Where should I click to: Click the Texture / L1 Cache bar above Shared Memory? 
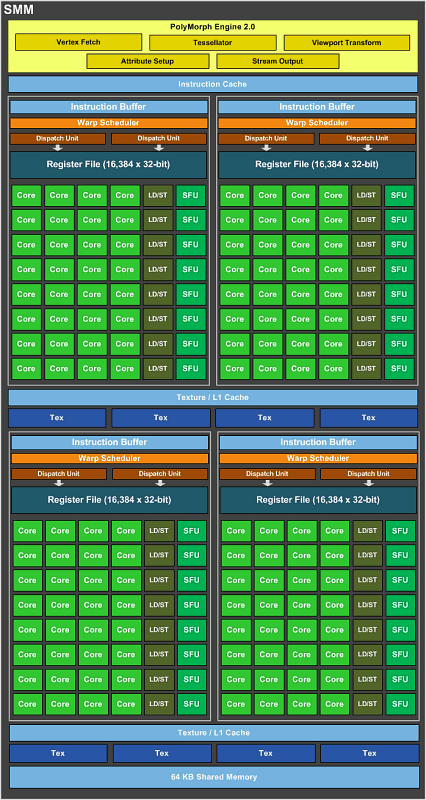(x=214, y=733)
